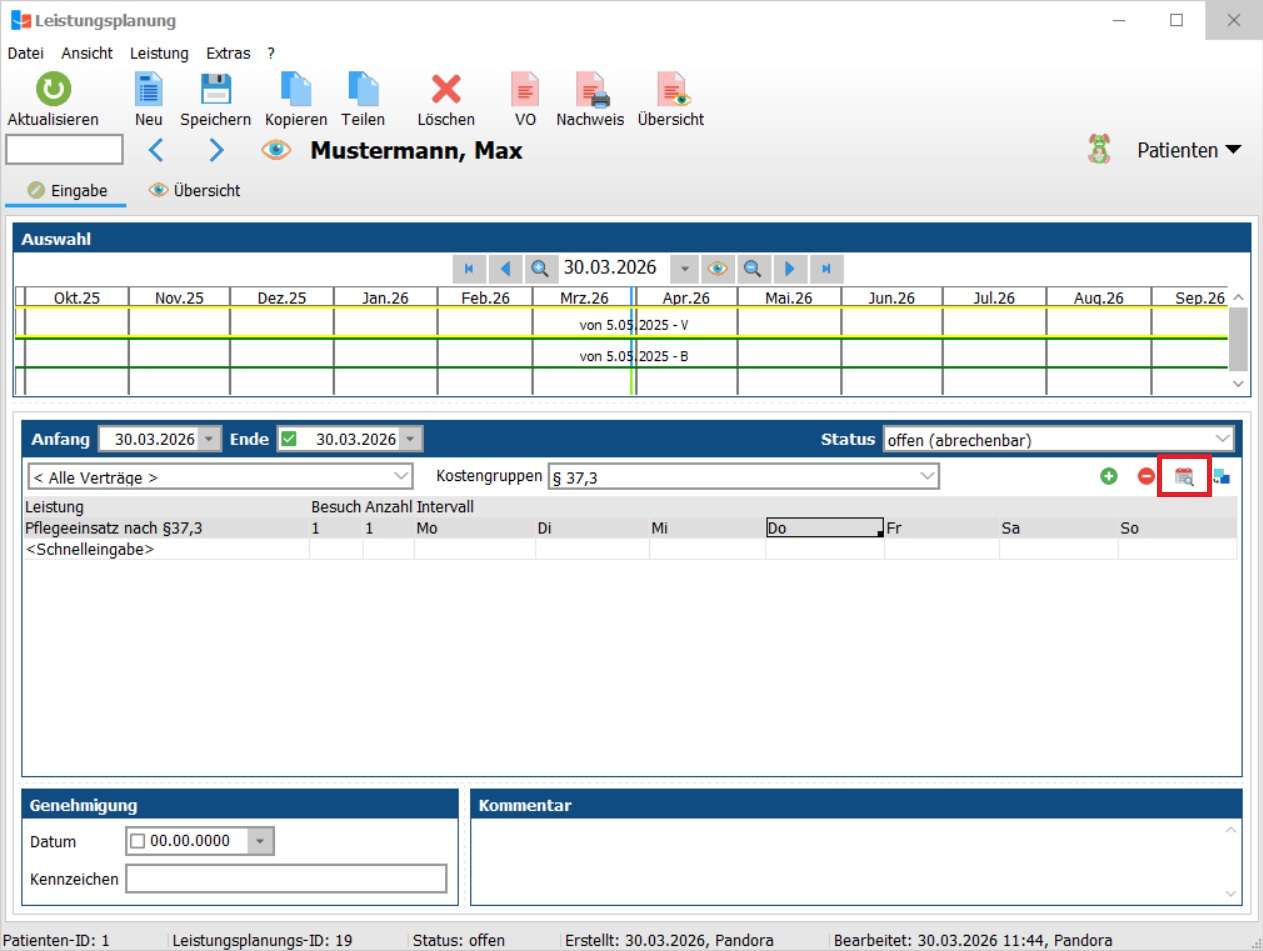
Task: Click the Aktualisieren refresh icon
Action: [x=53, y=90]
